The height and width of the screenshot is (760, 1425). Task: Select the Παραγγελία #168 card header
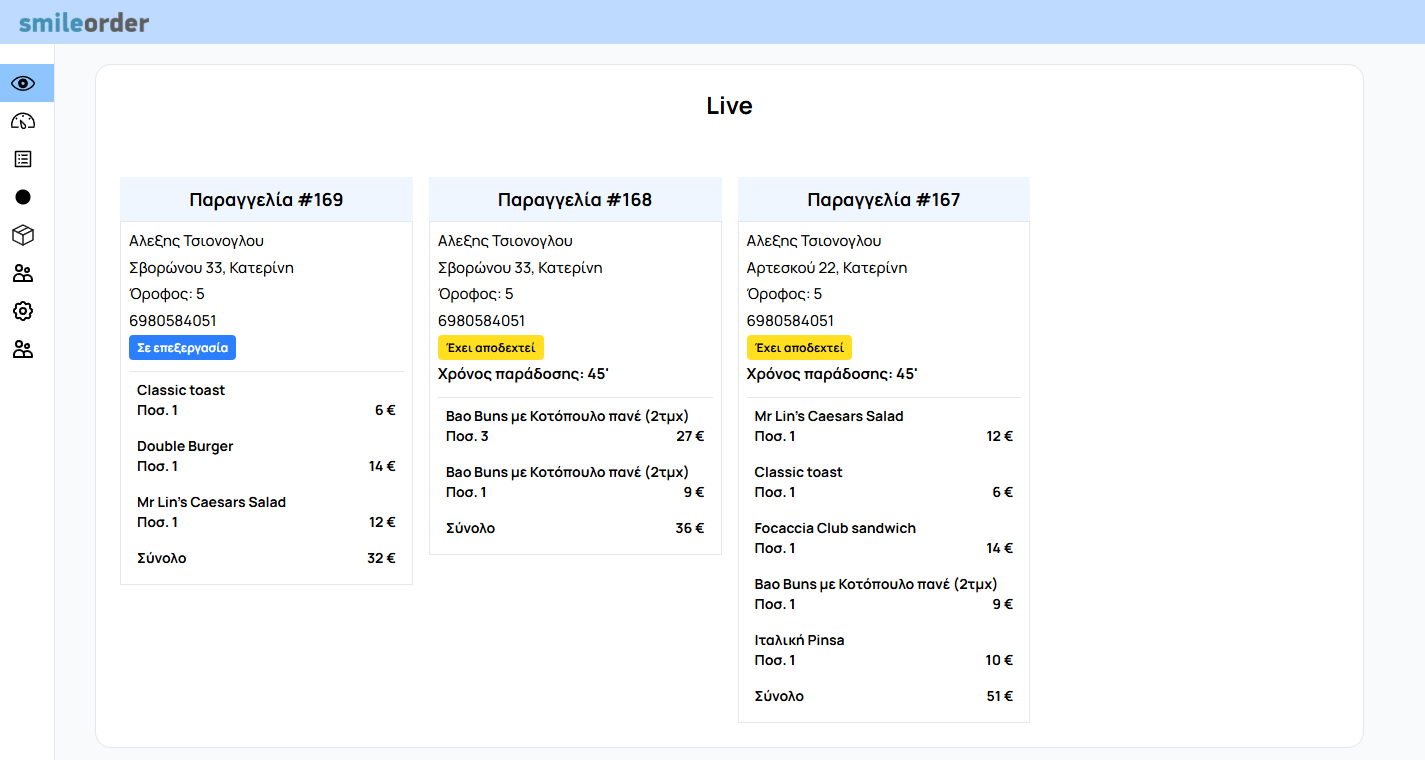(575, 200)
